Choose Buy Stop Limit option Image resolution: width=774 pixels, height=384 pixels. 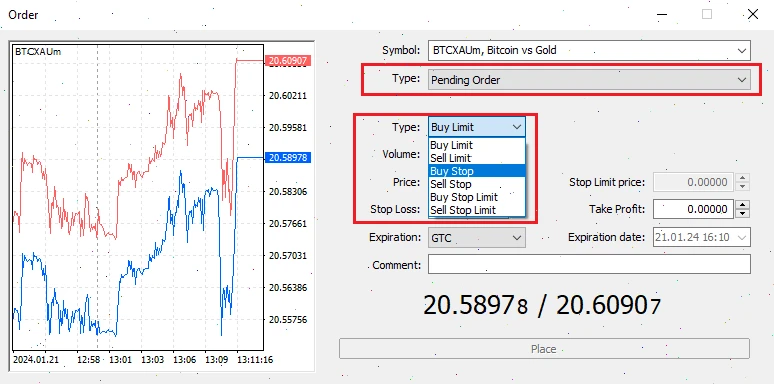tap(476, 197)
